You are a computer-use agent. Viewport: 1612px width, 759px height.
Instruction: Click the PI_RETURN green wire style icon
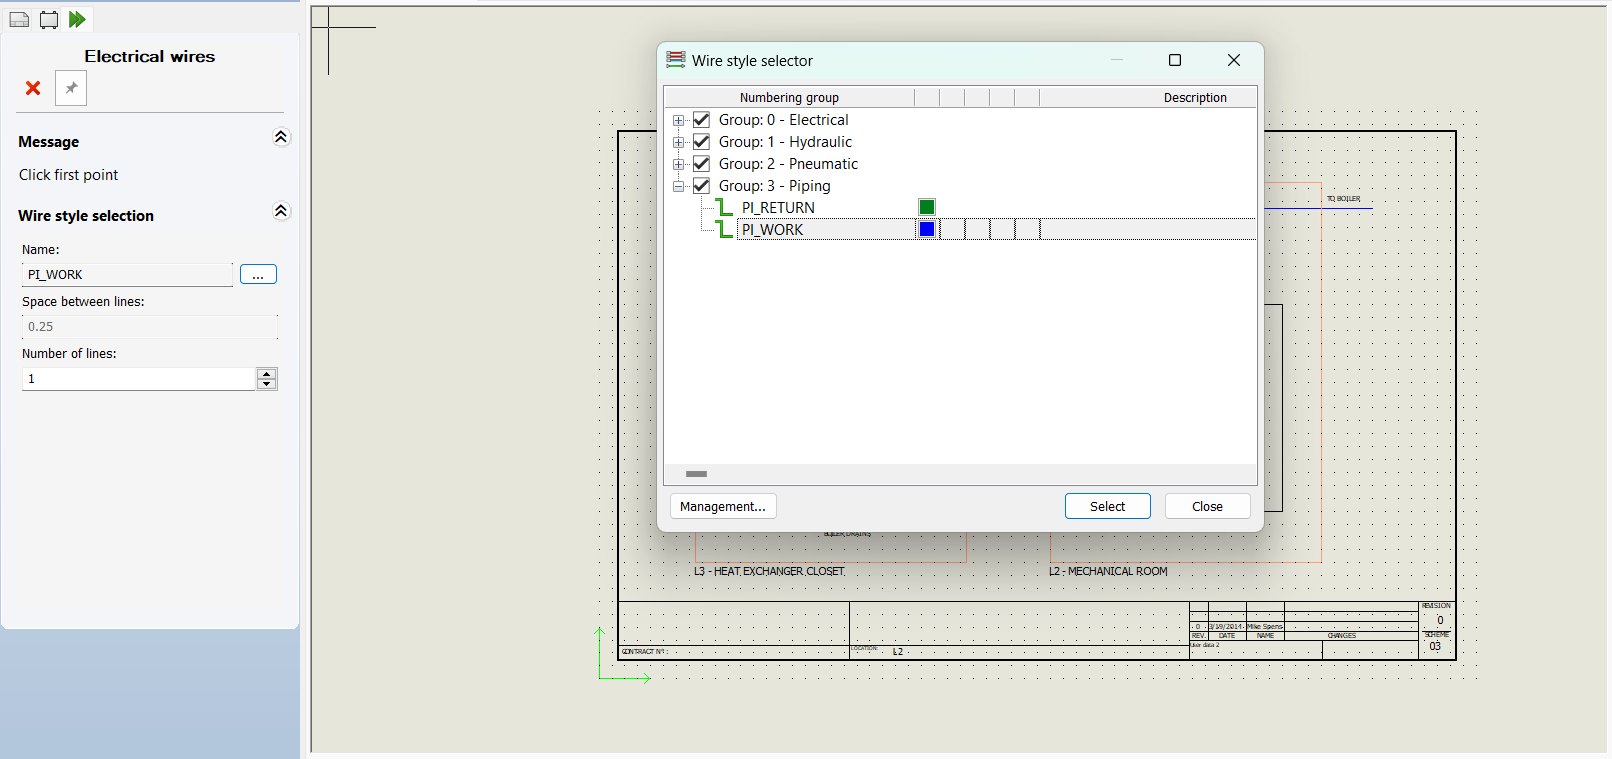(724, 208)
